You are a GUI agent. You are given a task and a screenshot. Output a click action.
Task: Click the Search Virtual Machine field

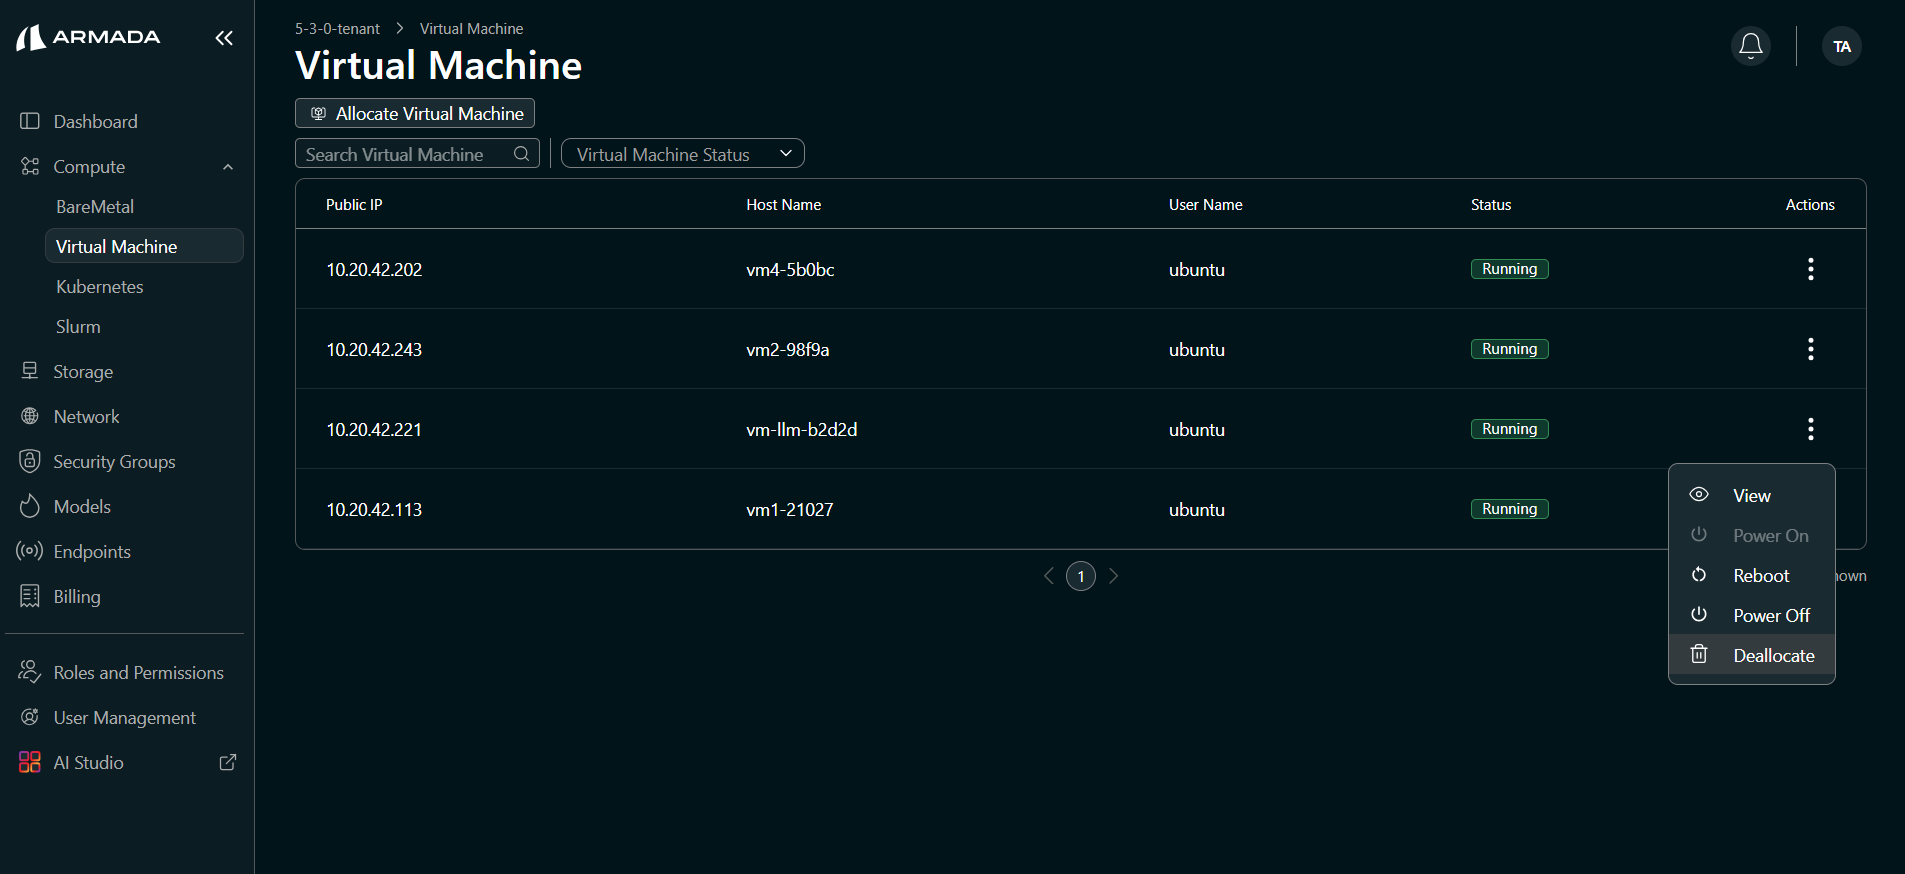point(417,154)
